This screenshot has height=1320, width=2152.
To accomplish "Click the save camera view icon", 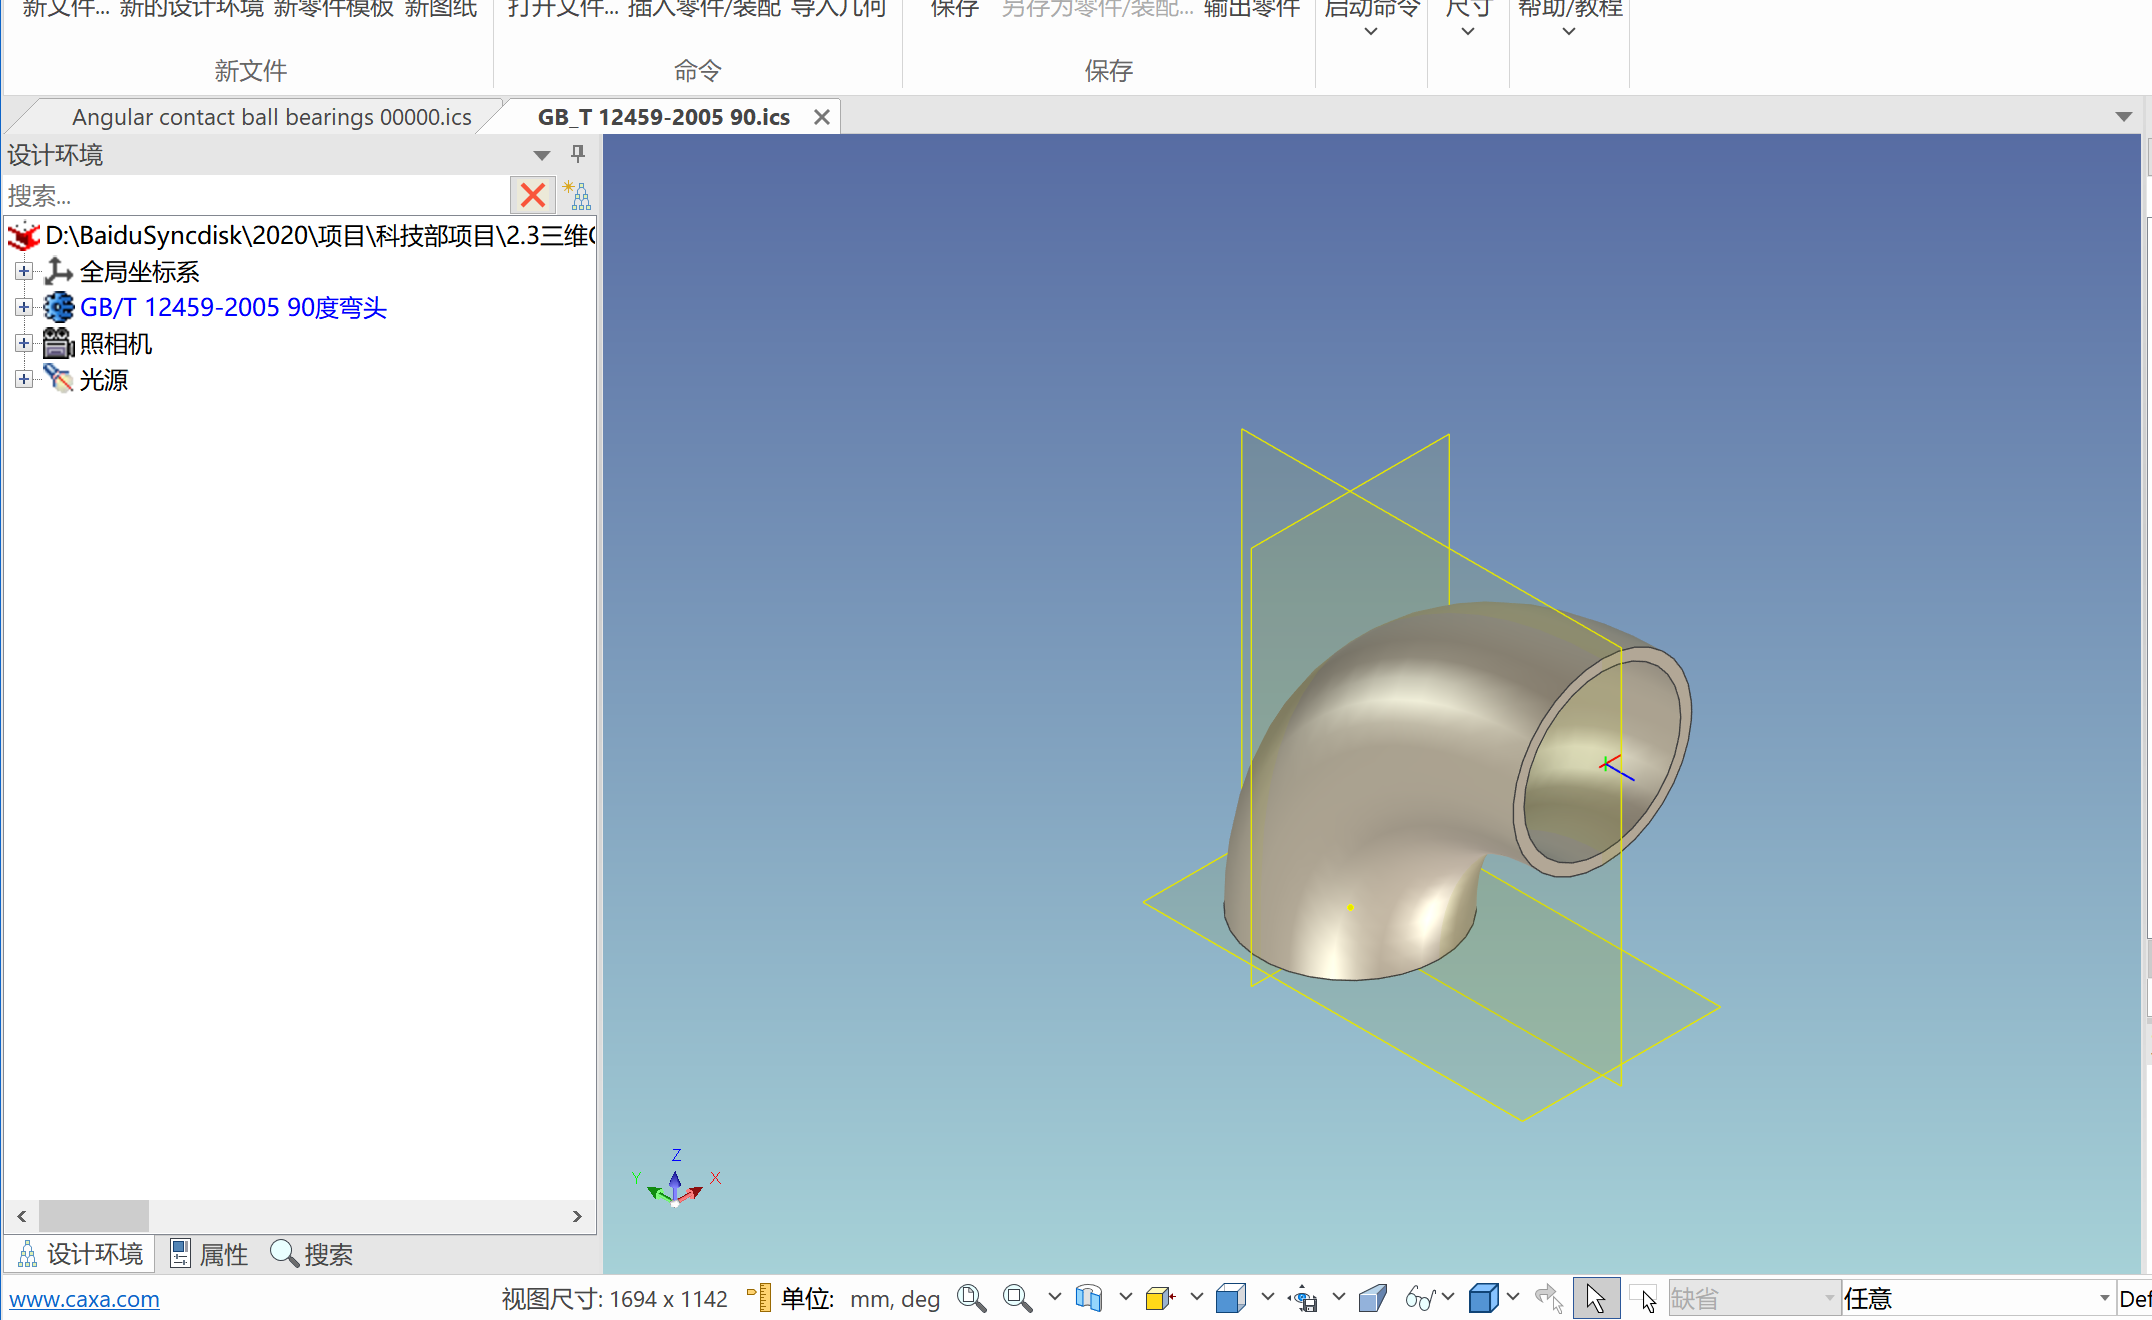I will pyautogui.click(x=1303, y=1298).
